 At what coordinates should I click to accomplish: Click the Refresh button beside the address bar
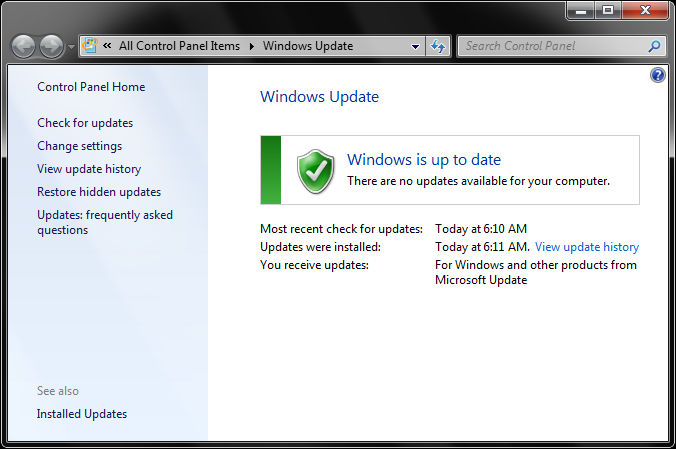pos(437,46)
